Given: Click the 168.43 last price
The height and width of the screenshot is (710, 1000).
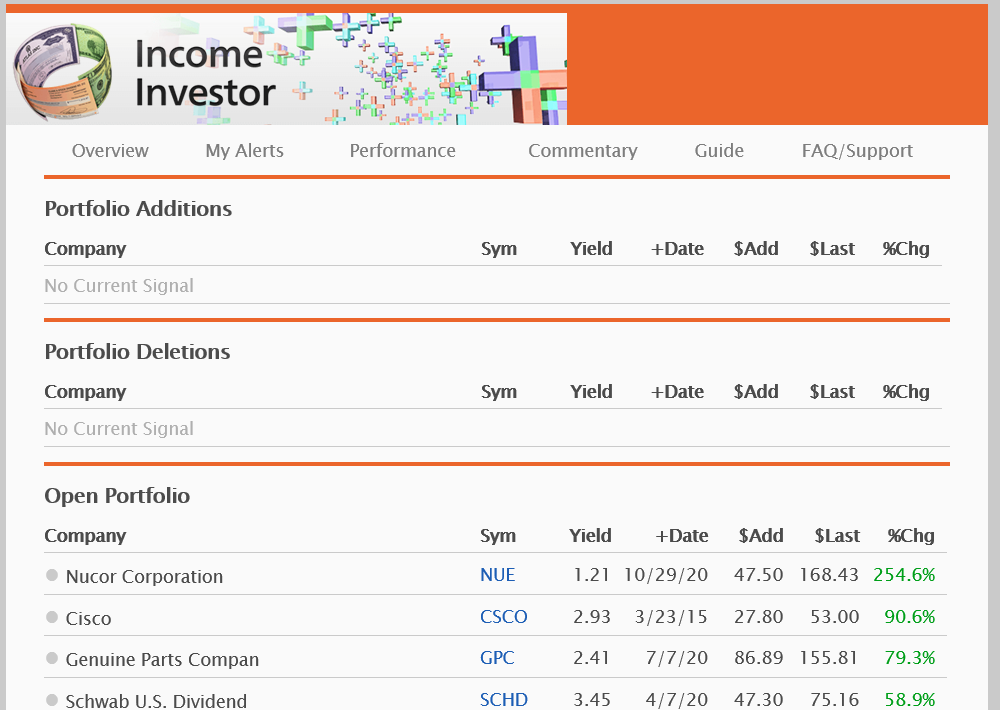Looking at the screenshot, I should tap(829, 575).
